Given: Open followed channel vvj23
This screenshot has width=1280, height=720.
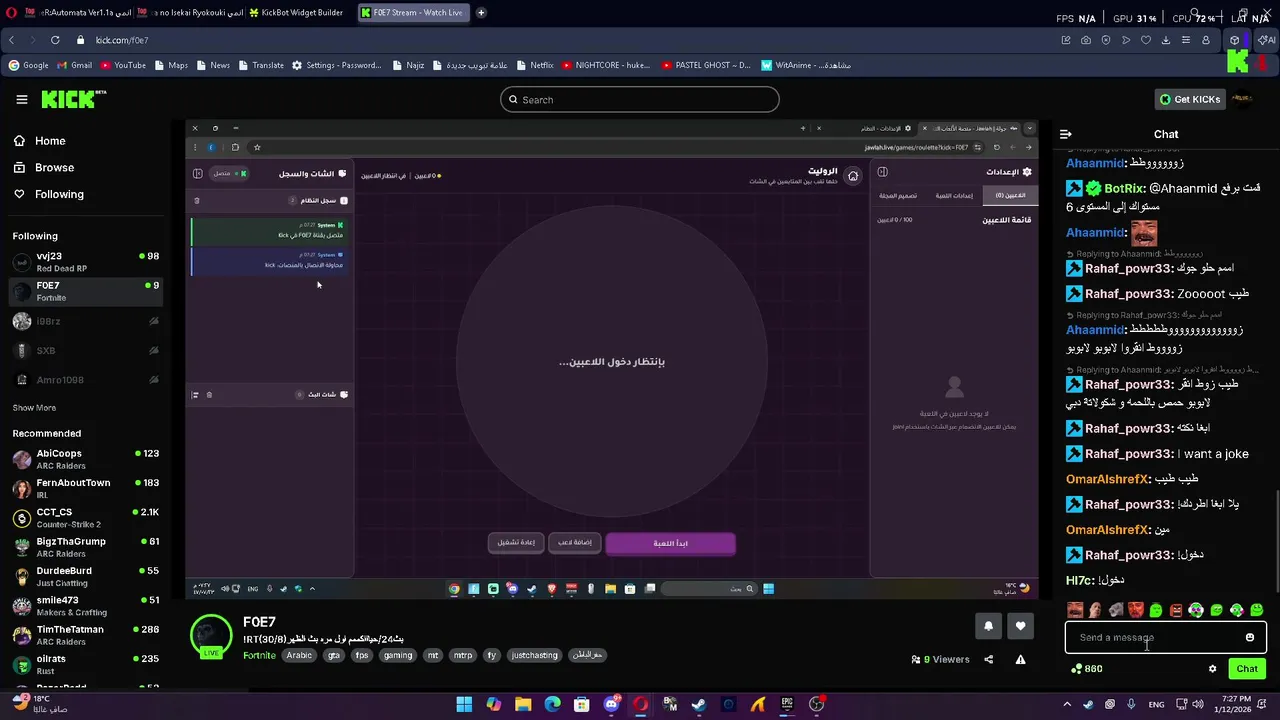Looking at the screenshot, I should [x=85, y=262].
